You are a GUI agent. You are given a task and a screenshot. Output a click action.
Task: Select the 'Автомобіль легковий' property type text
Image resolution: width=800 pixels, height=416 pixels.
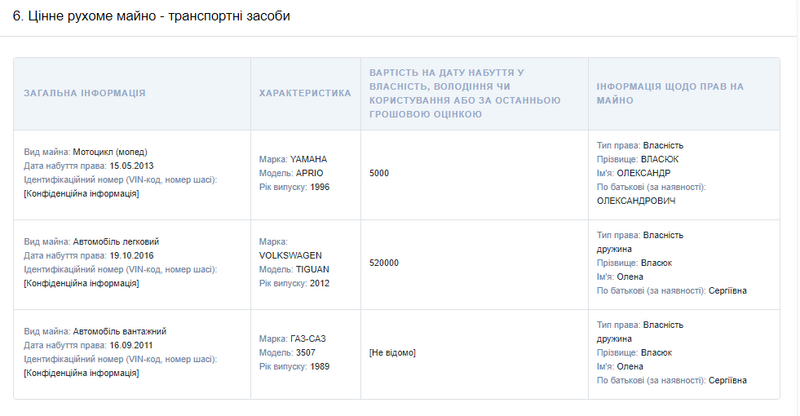click(x=116, y=242)
